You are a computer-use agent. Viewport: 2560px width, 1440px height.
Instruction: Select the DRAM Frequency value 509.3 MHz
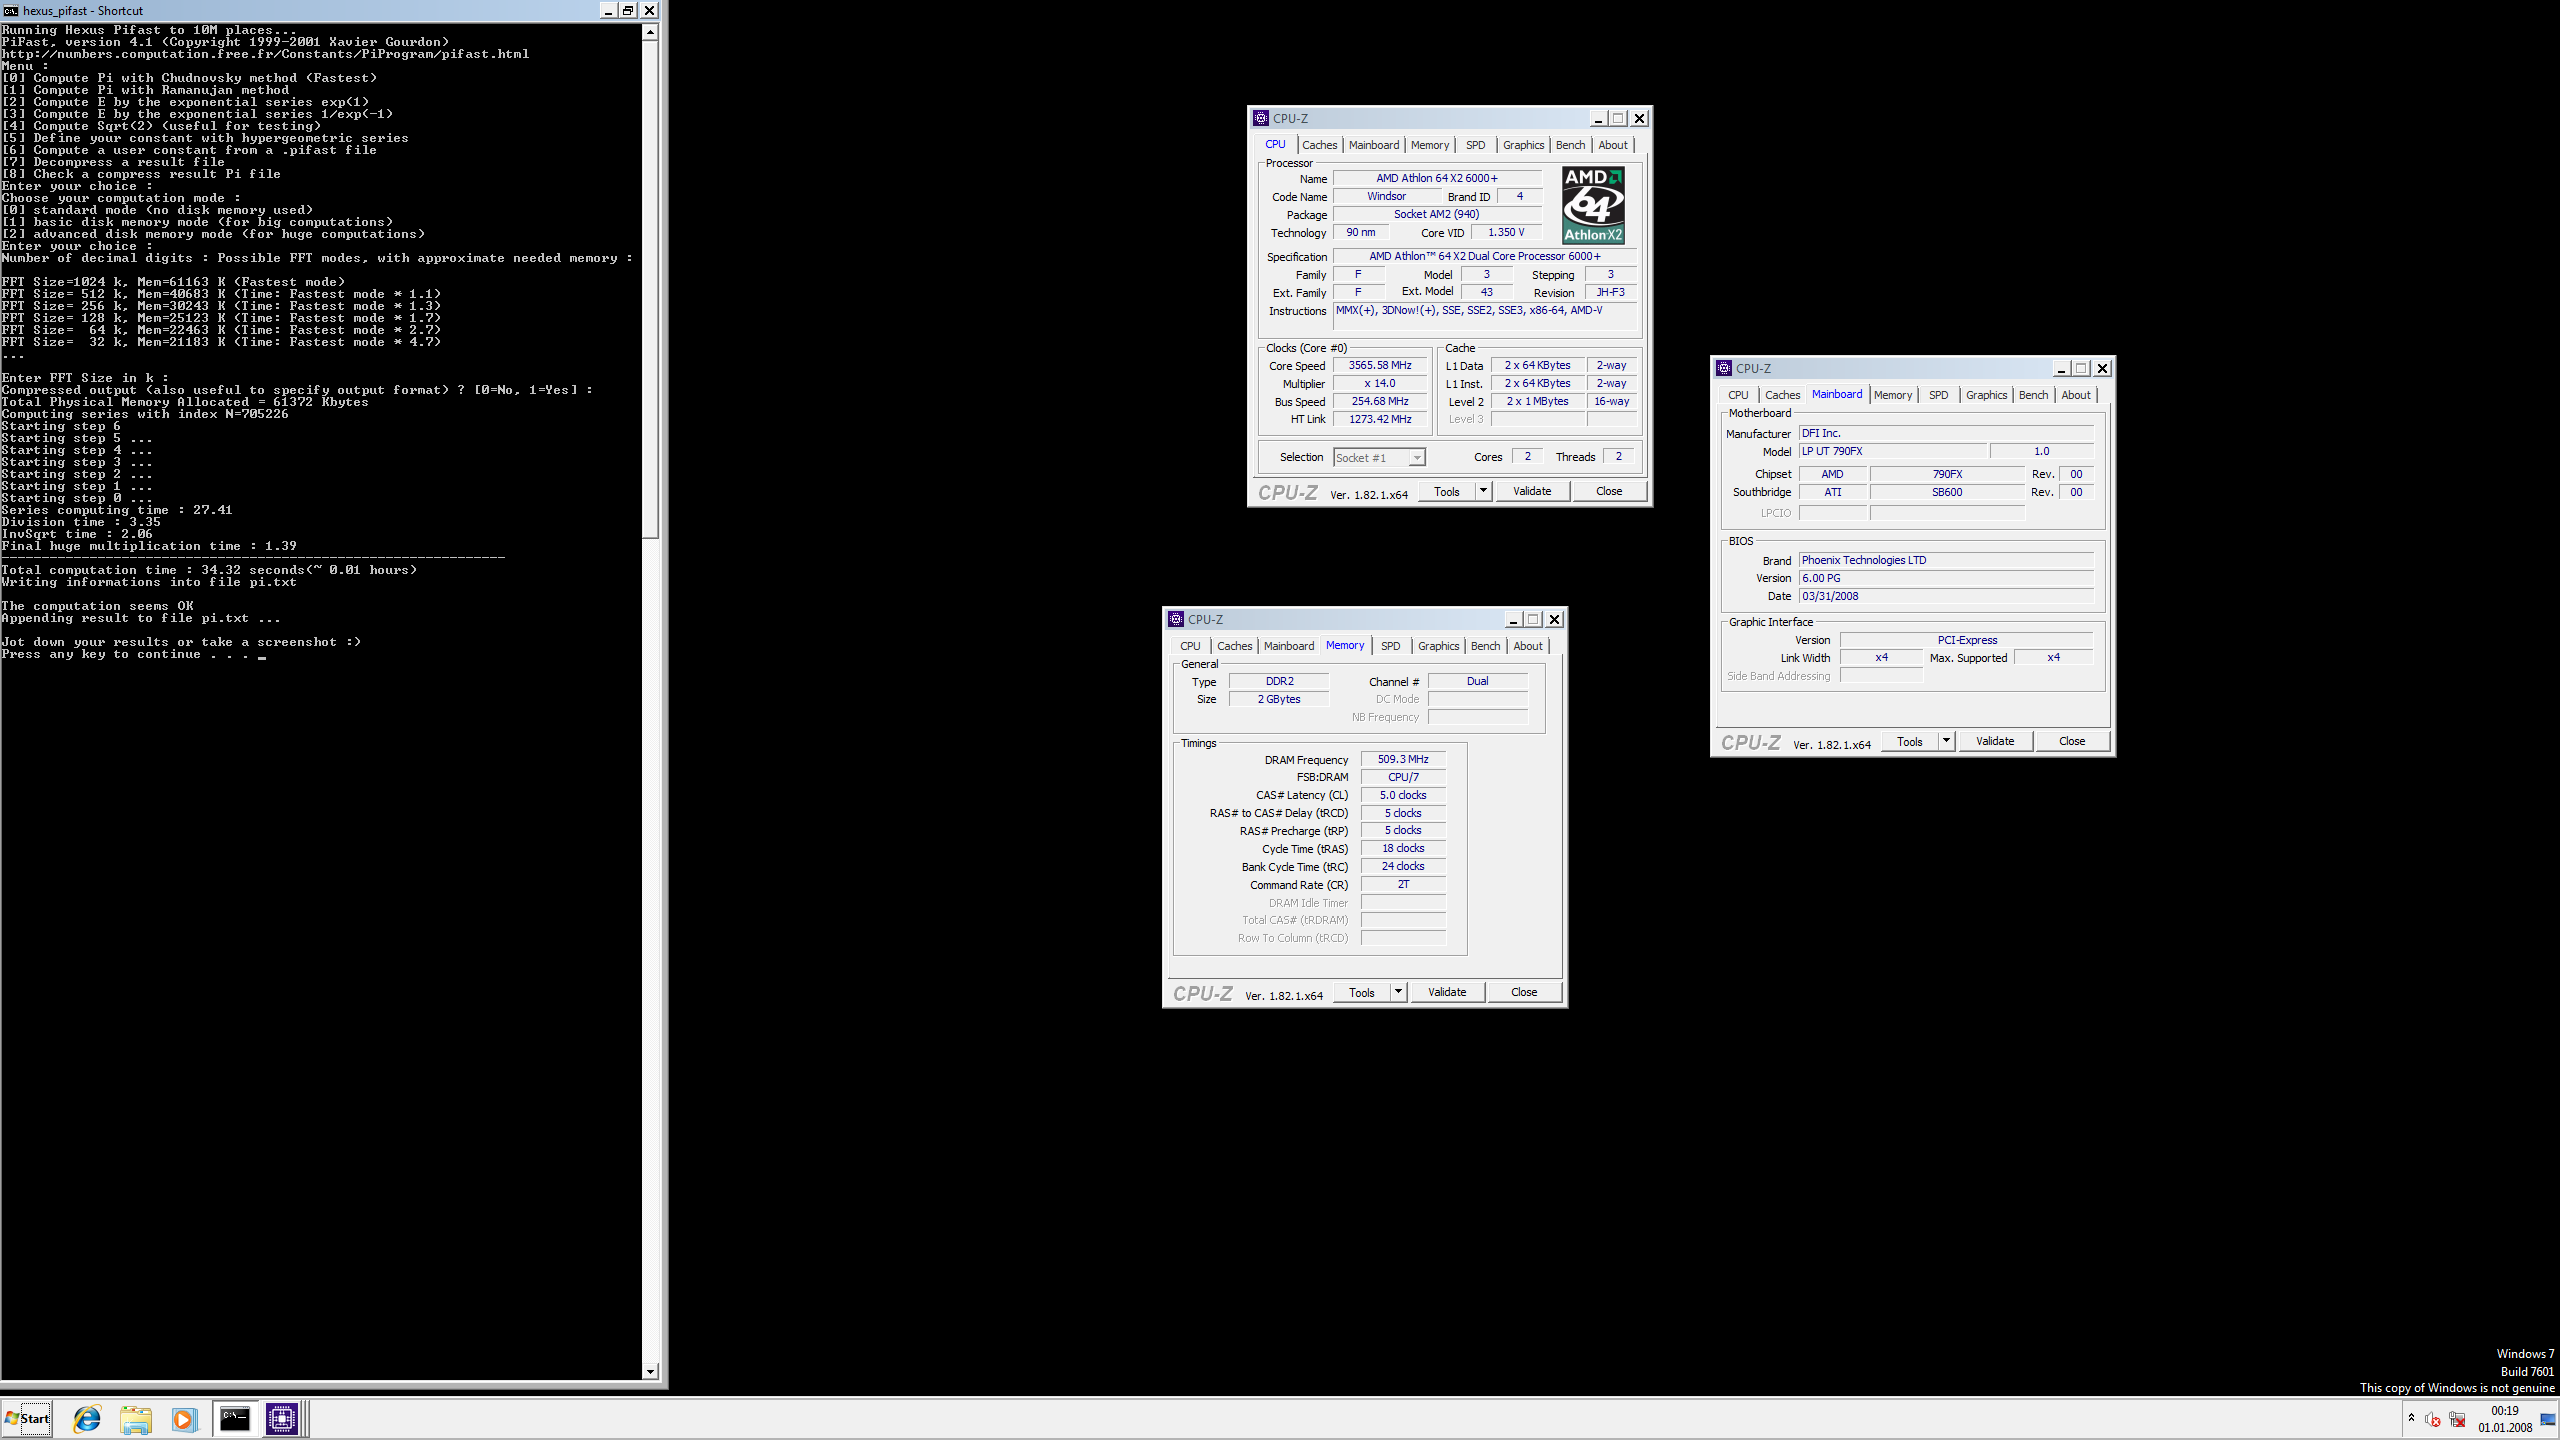click(1403, 759)
